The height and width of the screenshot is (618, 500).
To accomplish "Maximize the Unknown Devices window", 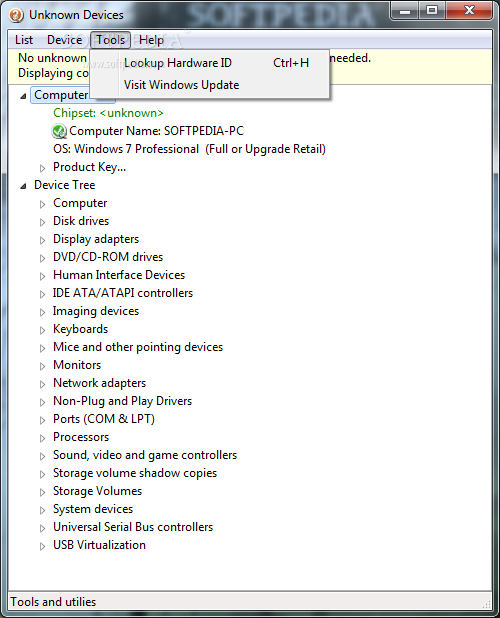I will [432, 11].
